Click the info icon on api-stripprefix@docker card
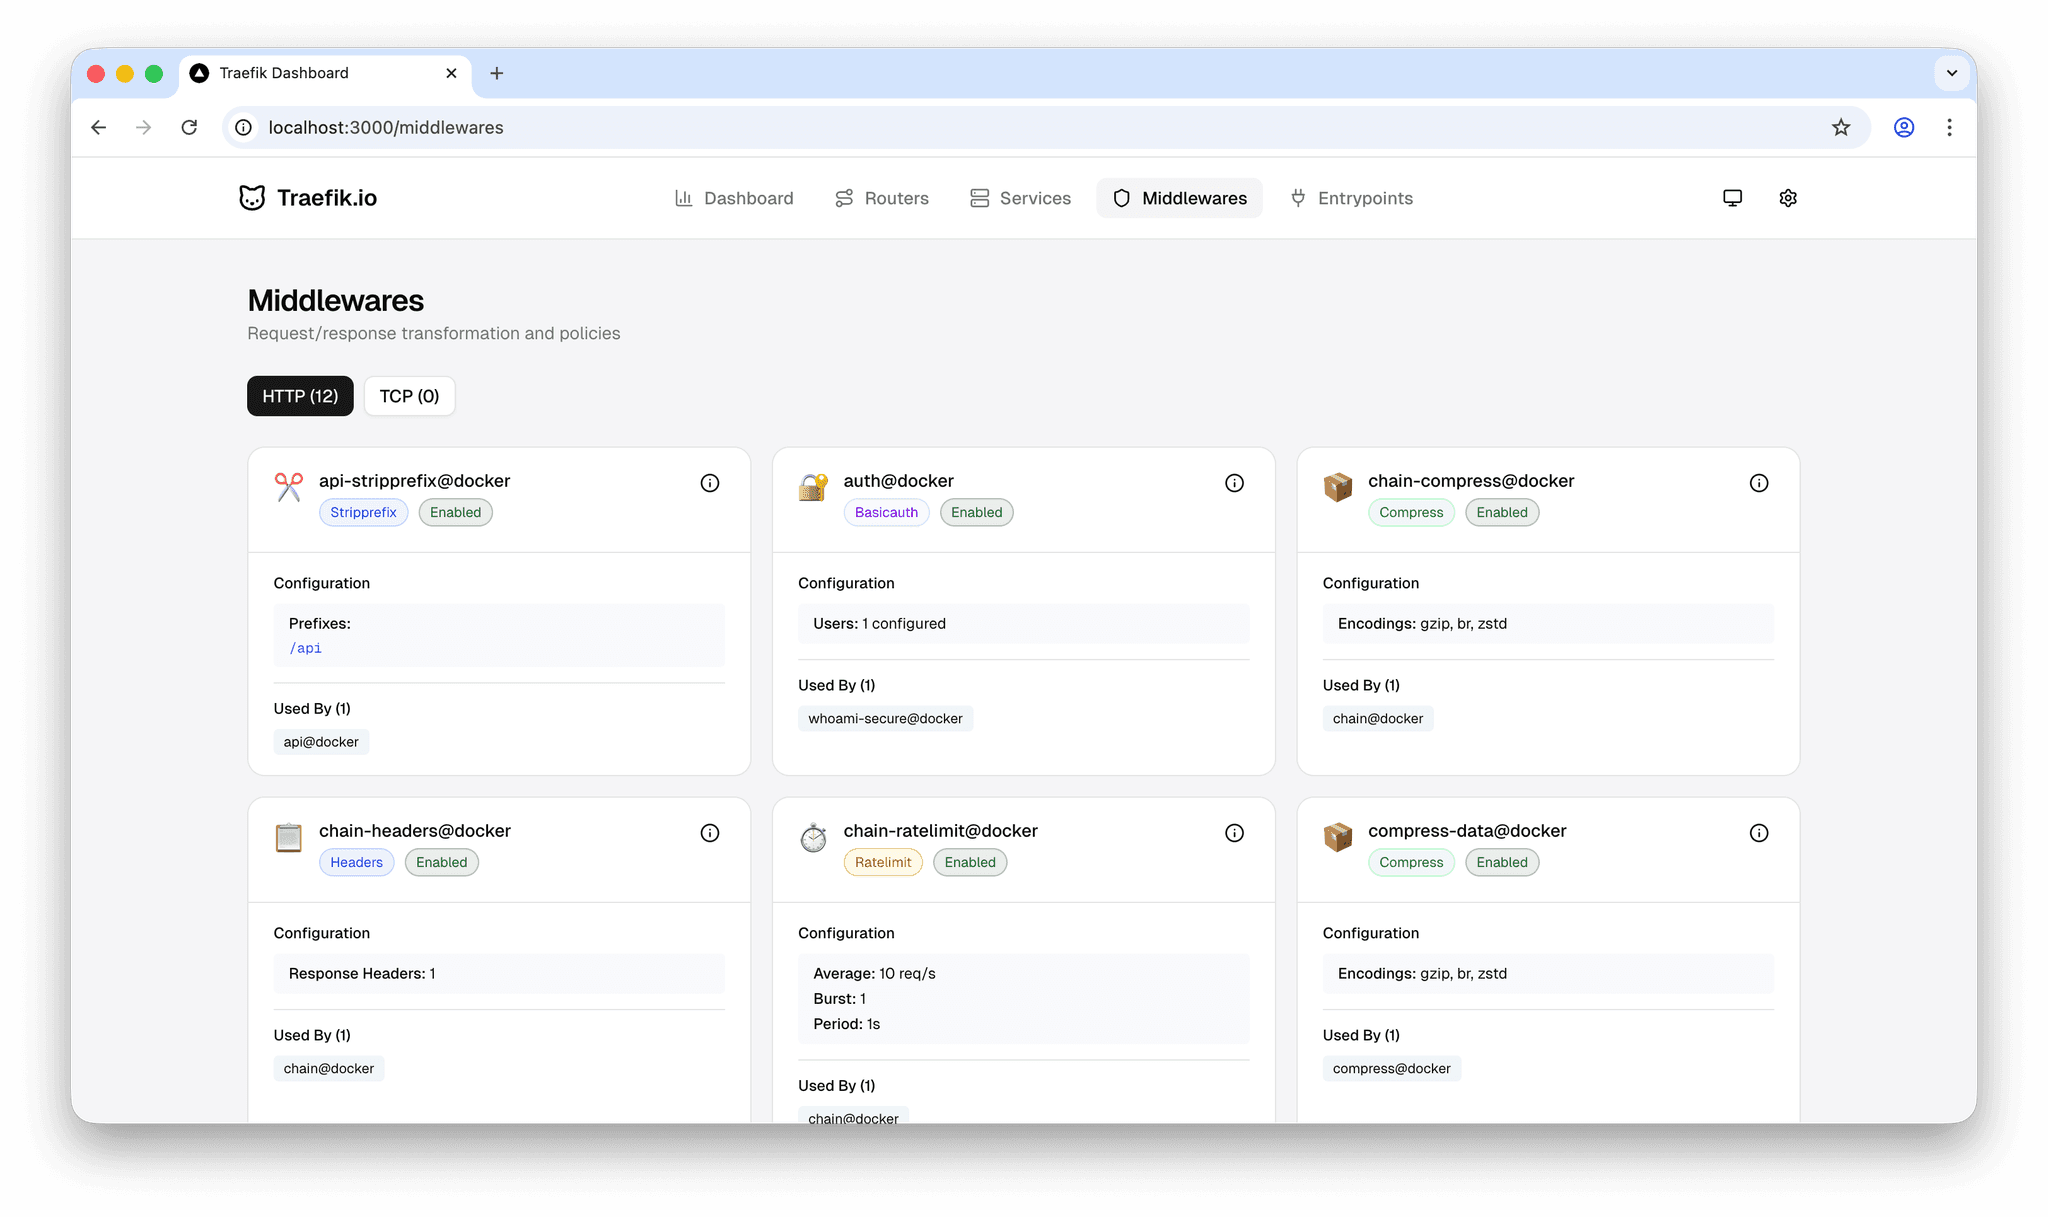Viewport: 2048px width, 1217px height. (710, 482)
